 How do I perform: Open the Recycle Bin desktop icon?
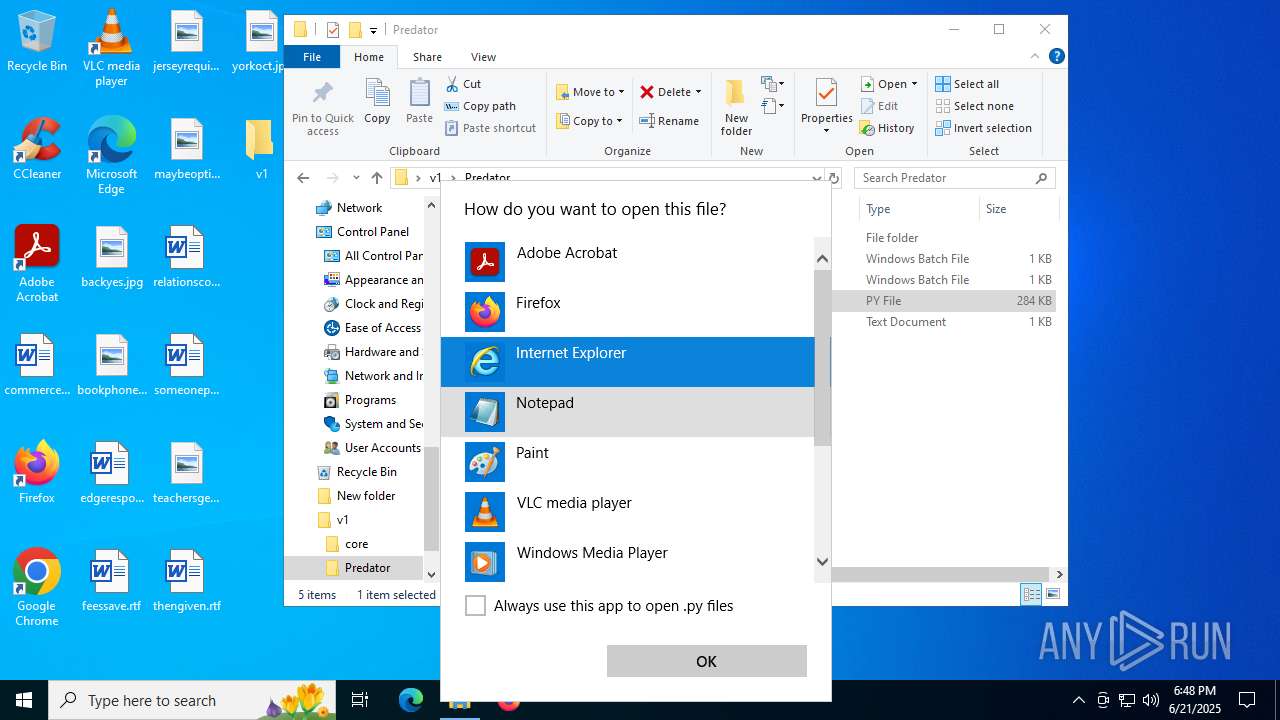[37, 41]
